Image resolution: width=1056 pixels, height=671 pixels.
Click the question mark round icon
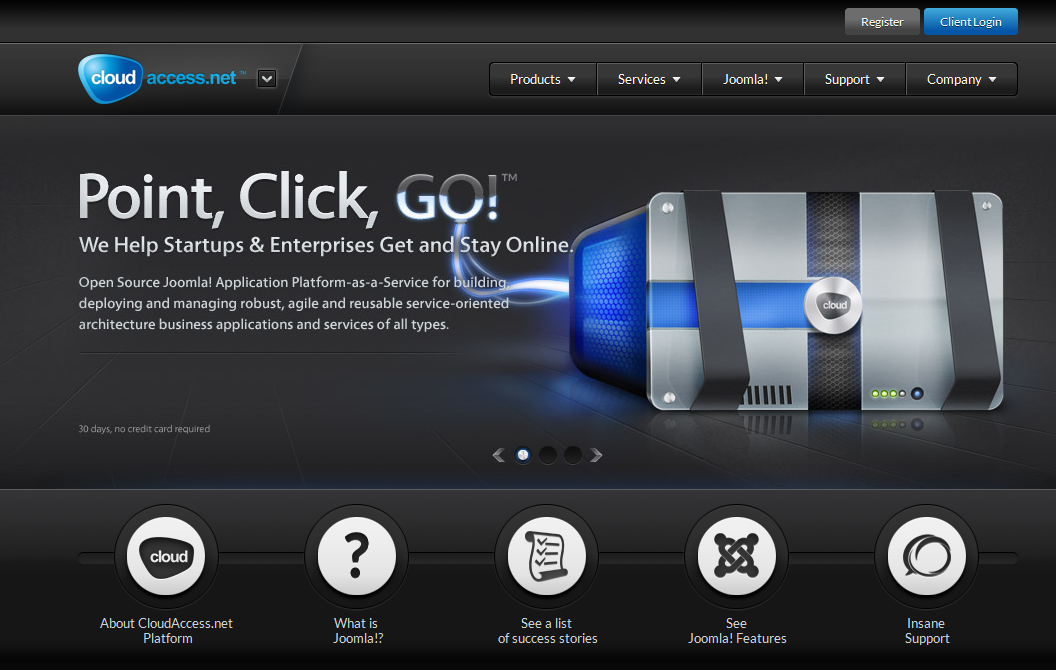point(356,556)
